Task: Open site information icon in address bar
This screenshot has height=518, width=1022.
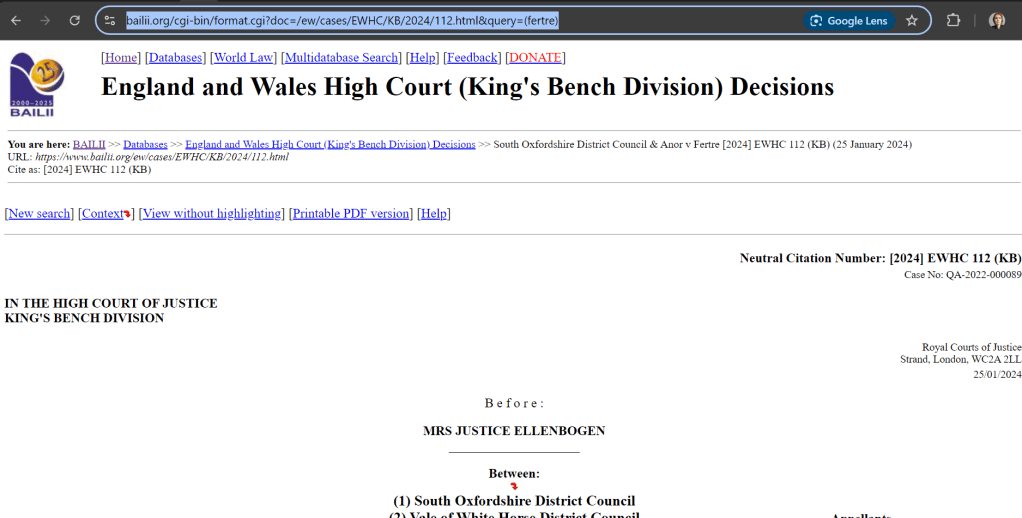Action: [x=111, y=20]
